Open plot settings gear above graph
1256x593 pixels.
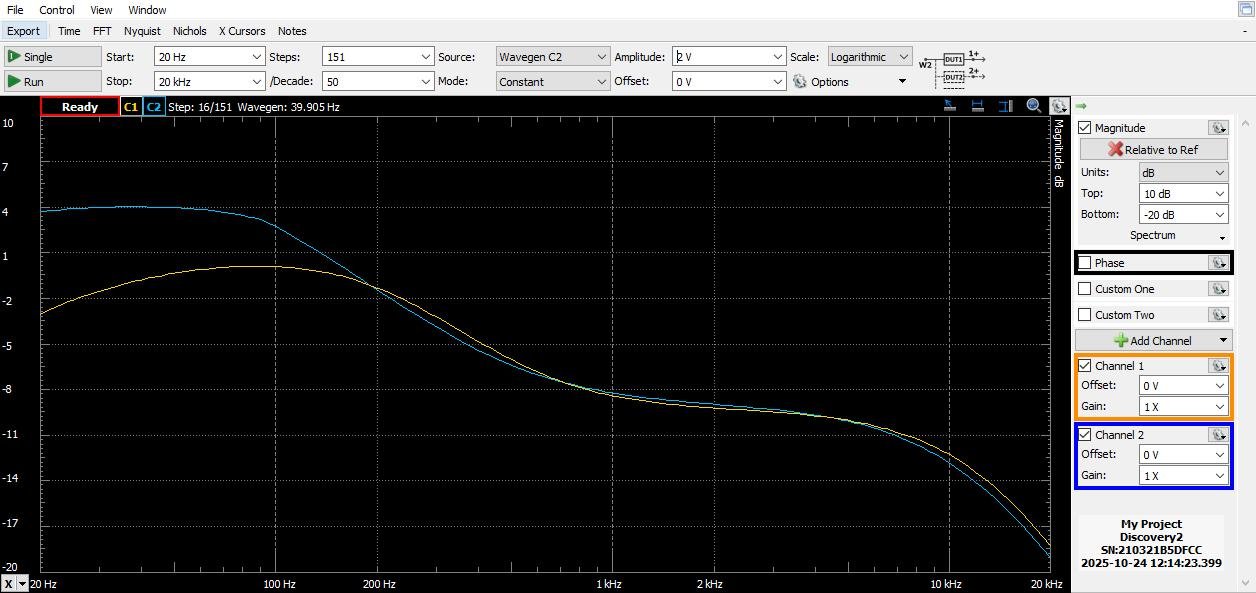(1059, 106)
